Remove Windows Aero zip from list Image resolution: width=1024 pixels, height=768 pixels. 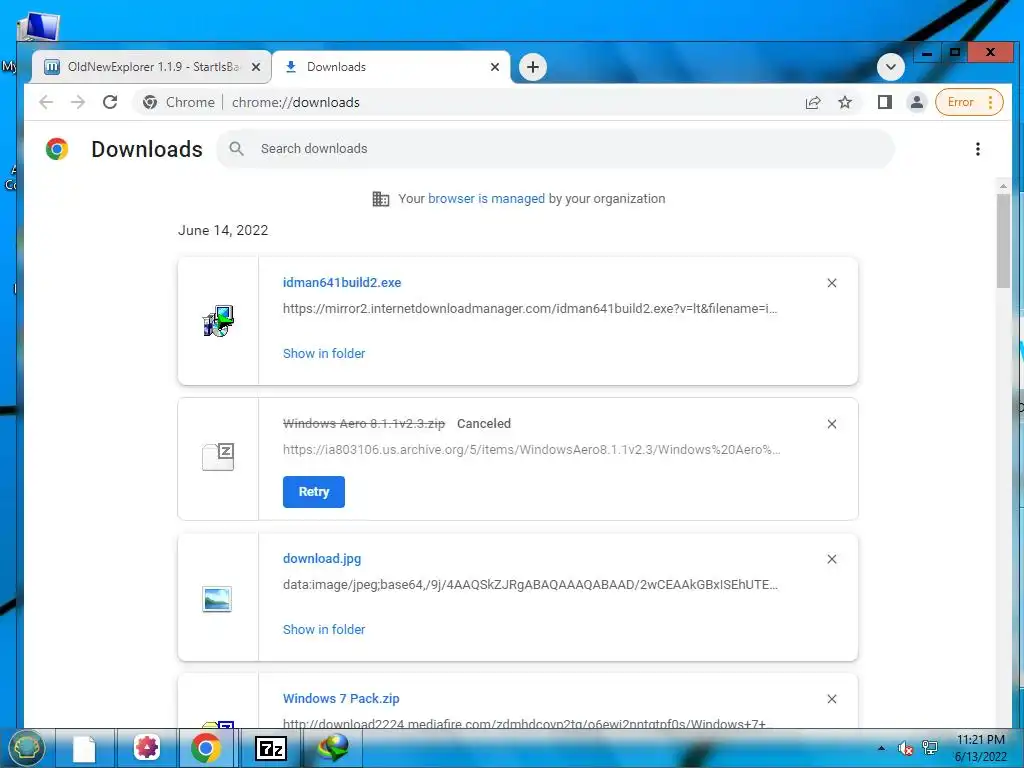832,424
